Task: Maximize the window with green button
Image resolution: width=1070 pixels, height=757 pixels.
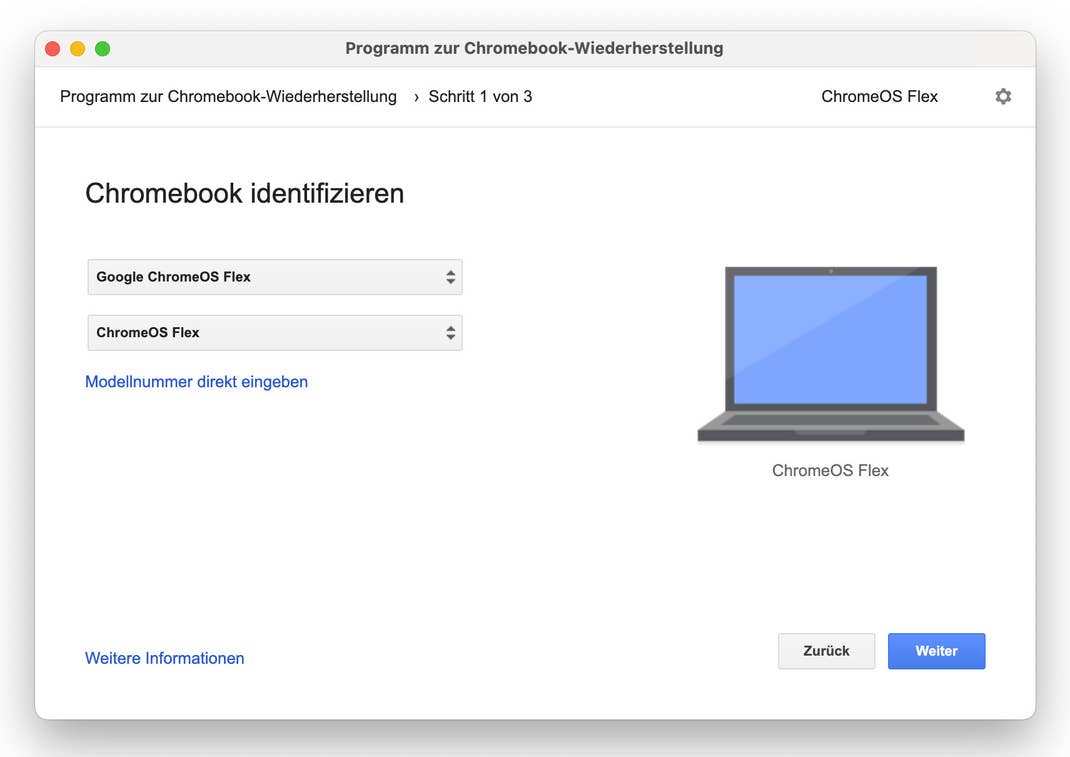Action: (102, 48)
